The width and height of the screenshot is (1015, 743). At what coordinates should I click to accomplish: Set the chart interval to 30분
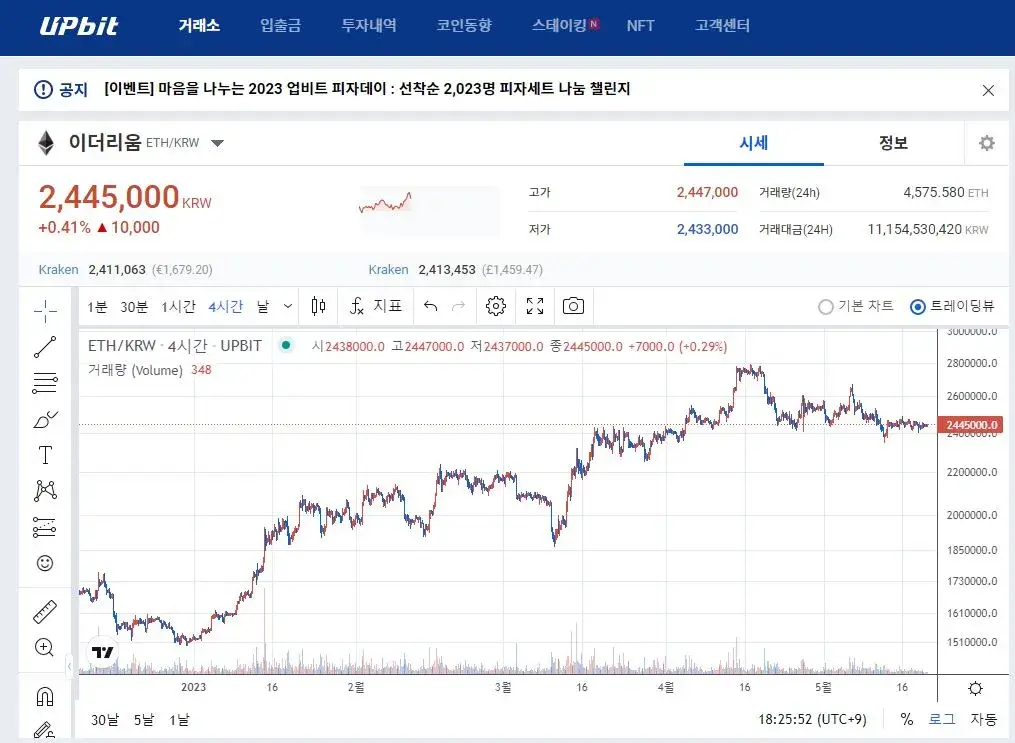pyautogui.click(x=134, y=306)
